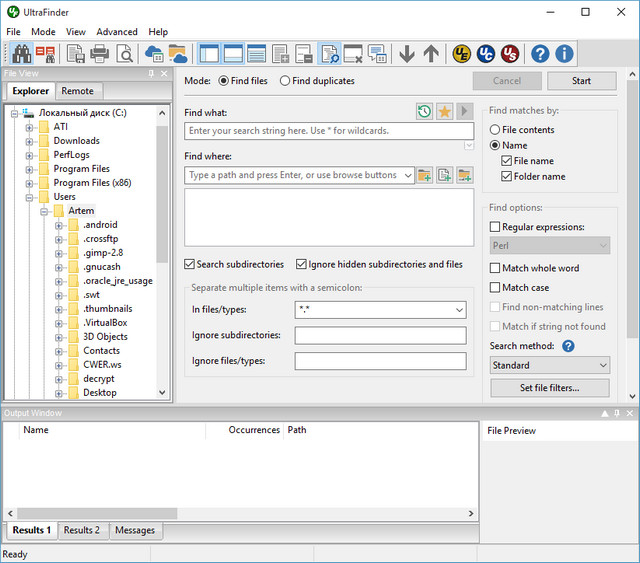
Task: Enable the Match case checkbox
Action: [496, 288]
